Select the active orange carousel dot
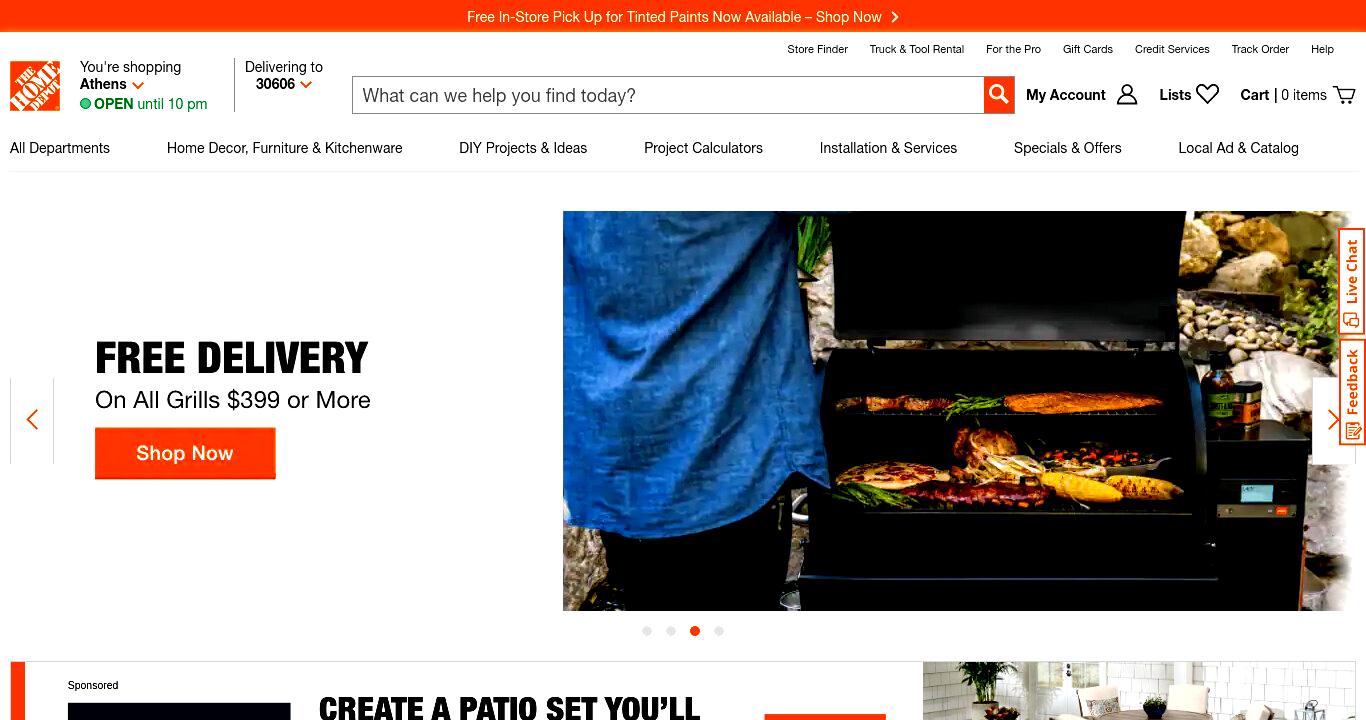 695,631
